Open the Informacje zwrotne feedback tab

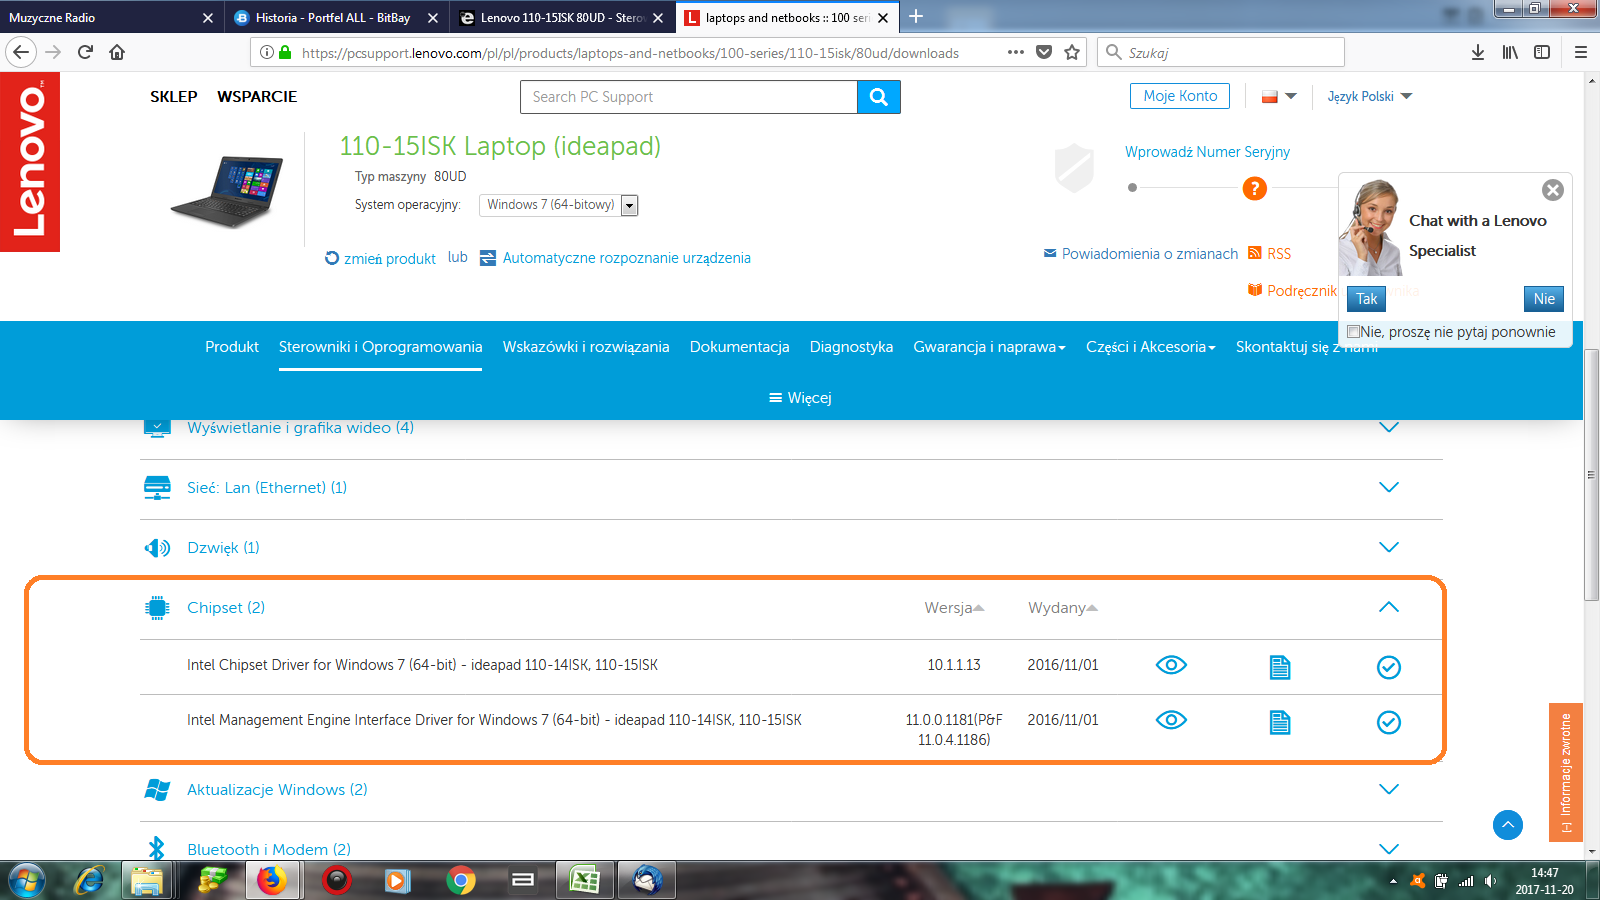pos(1566,772)
